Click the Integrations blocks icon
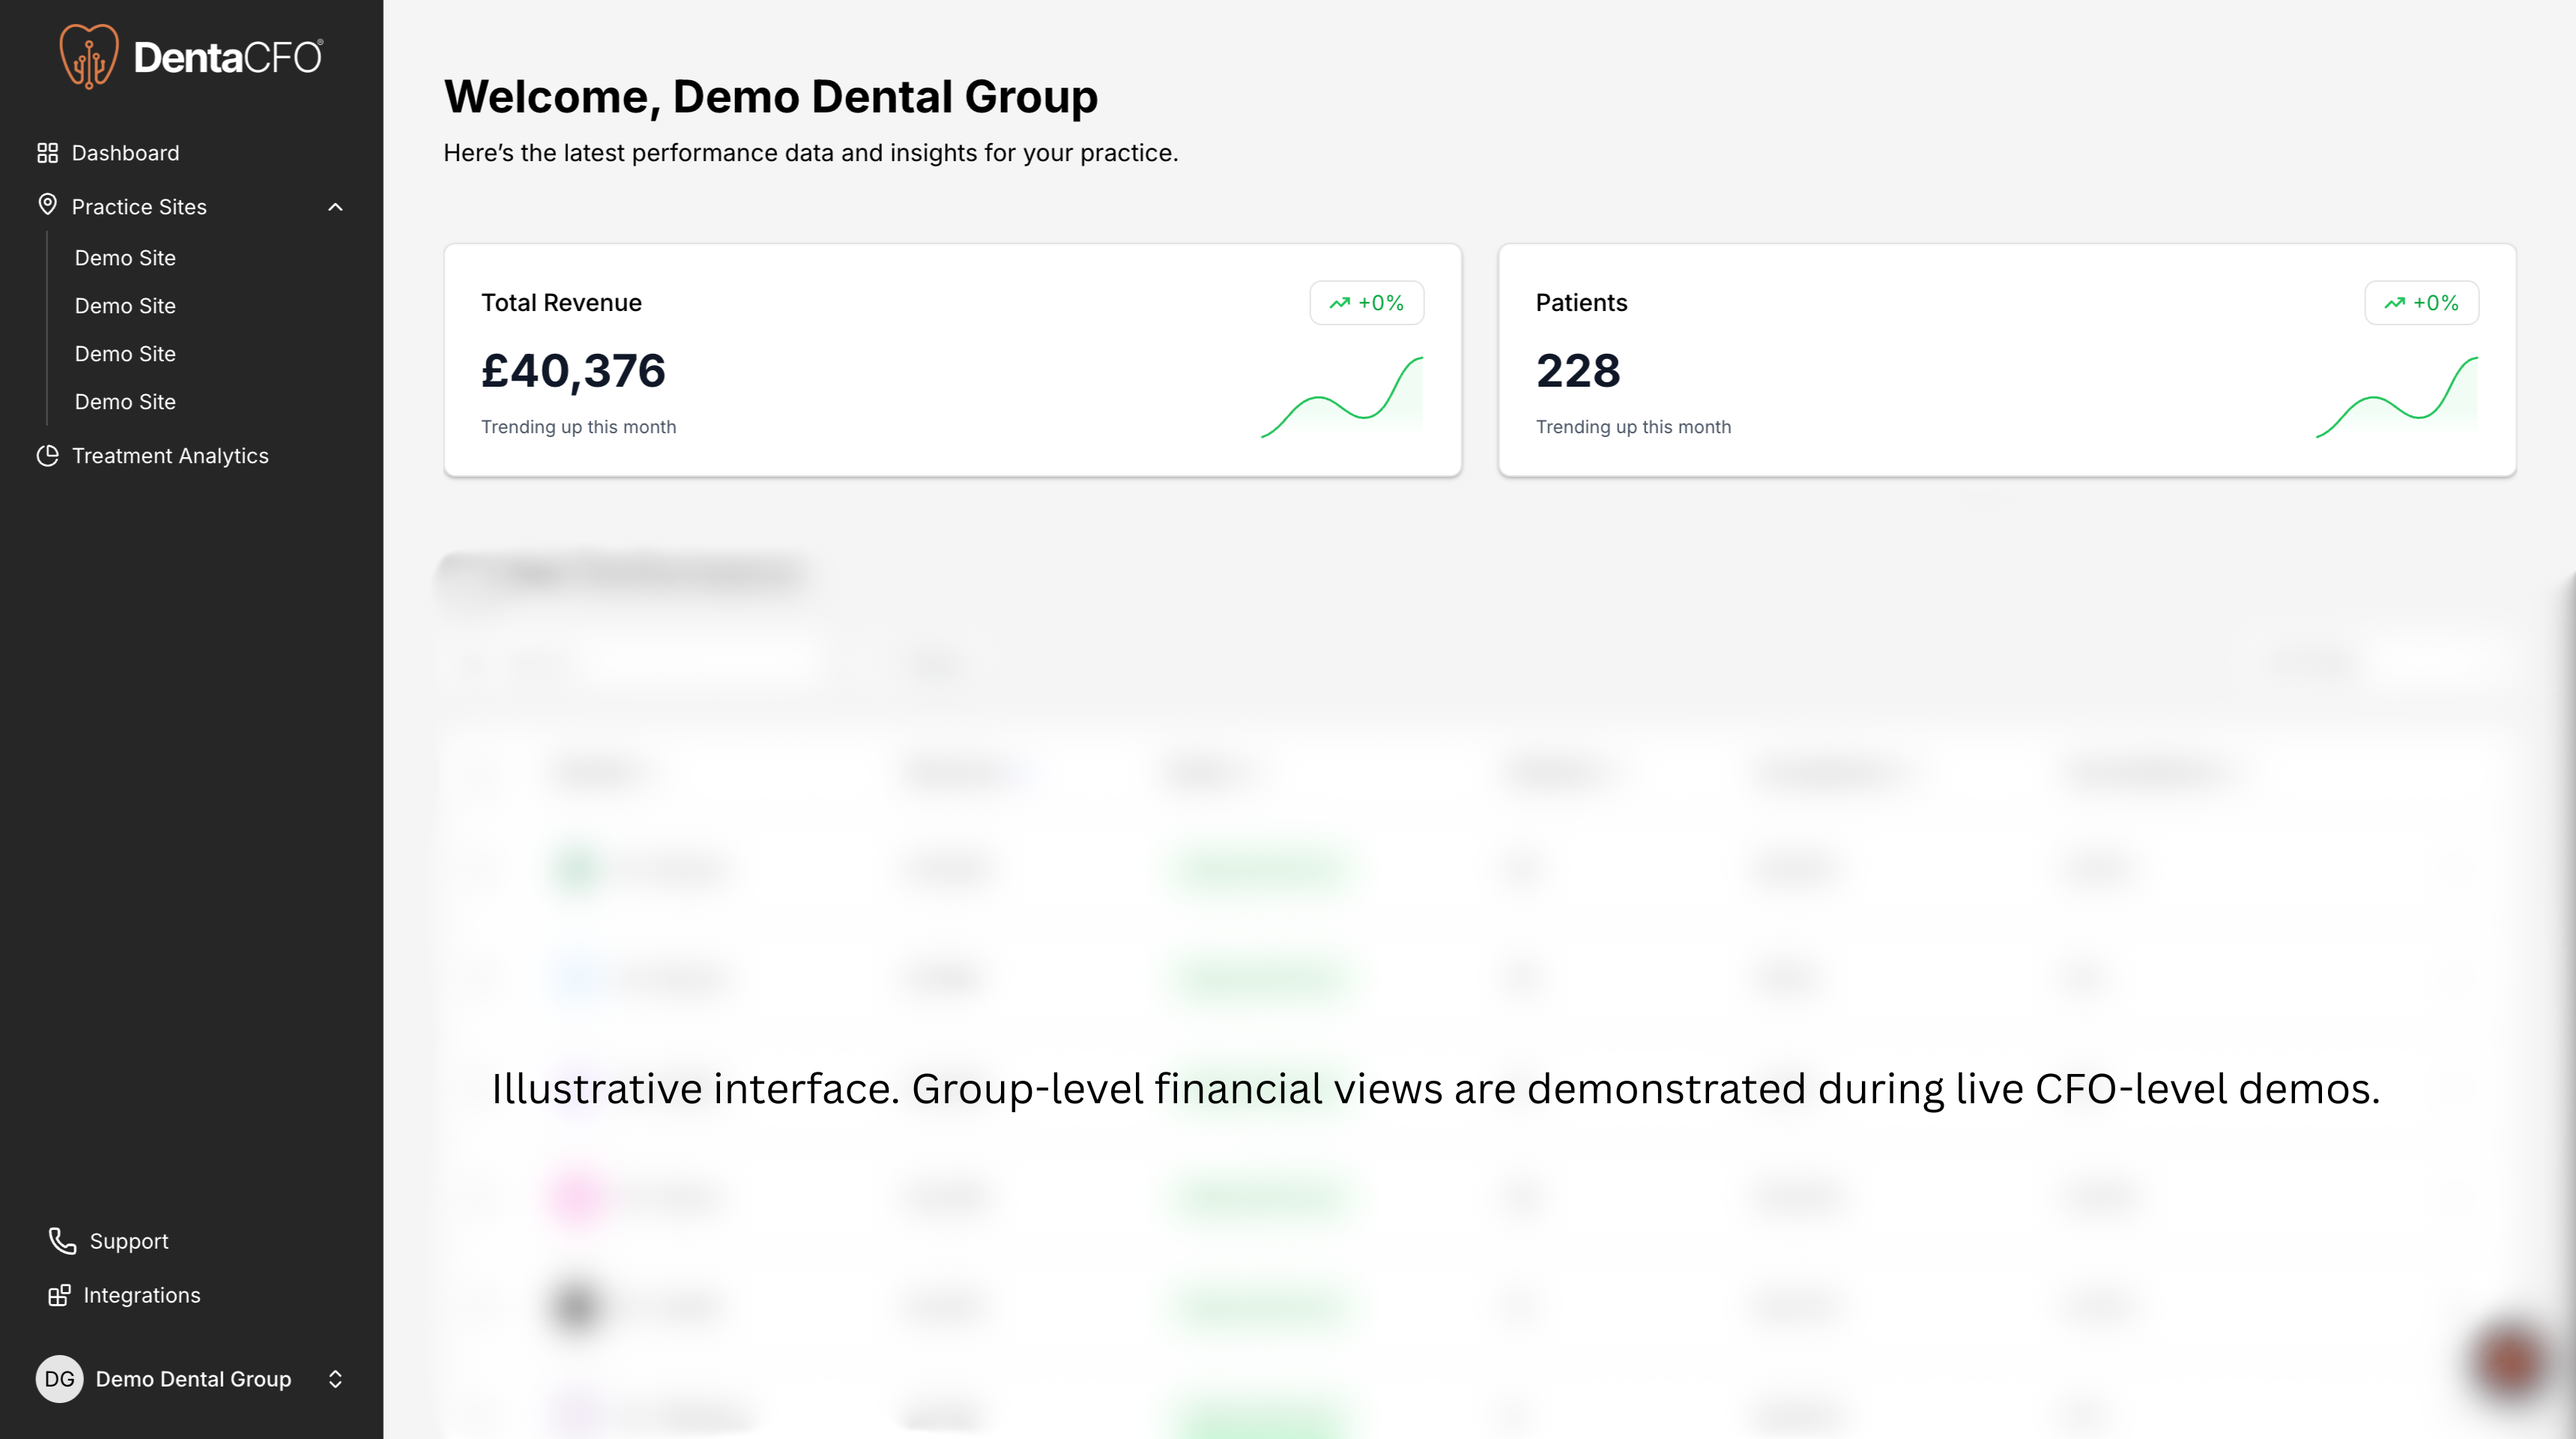2576x1439 pixels. 59,1295
